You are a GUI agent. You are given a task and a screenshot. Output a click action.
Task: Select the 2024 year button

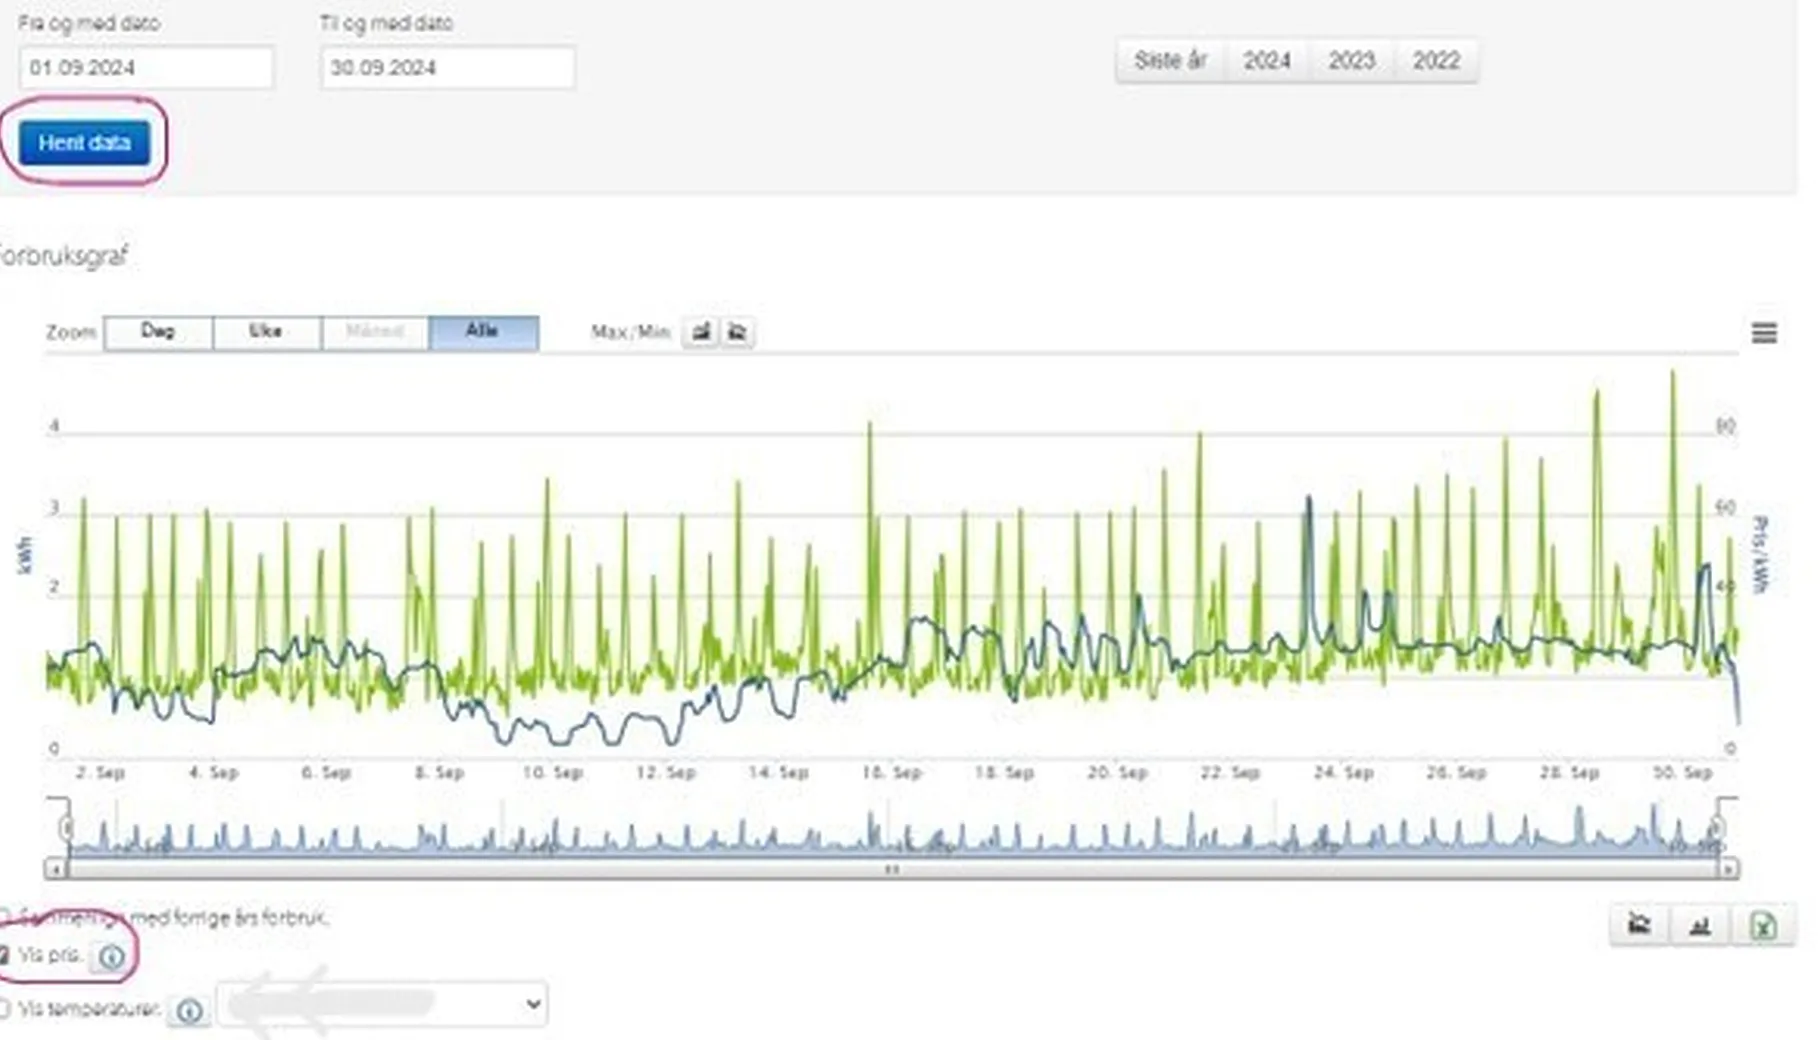click(x=1267, y=61)
